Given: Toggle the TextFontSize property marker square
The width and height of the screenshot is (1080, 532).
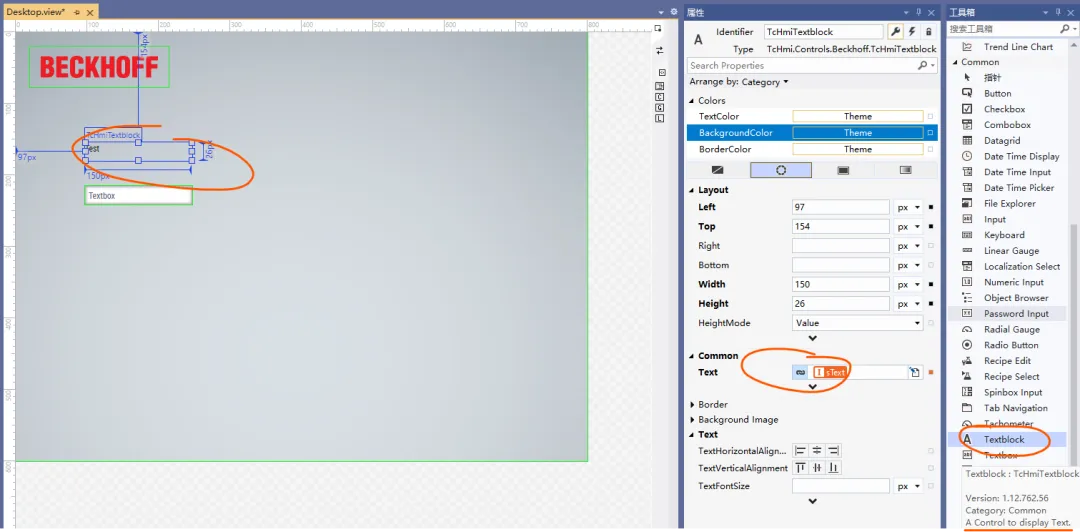Looking at the screenshot, I should coord(931,487).
